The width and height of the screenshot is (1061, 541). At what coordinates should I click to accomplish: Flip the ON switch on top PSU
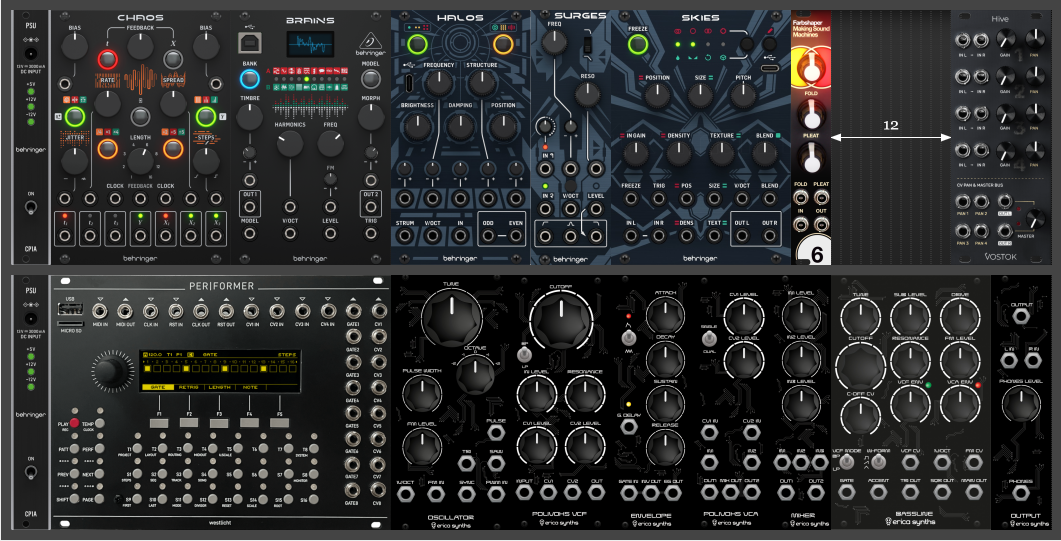30,208
